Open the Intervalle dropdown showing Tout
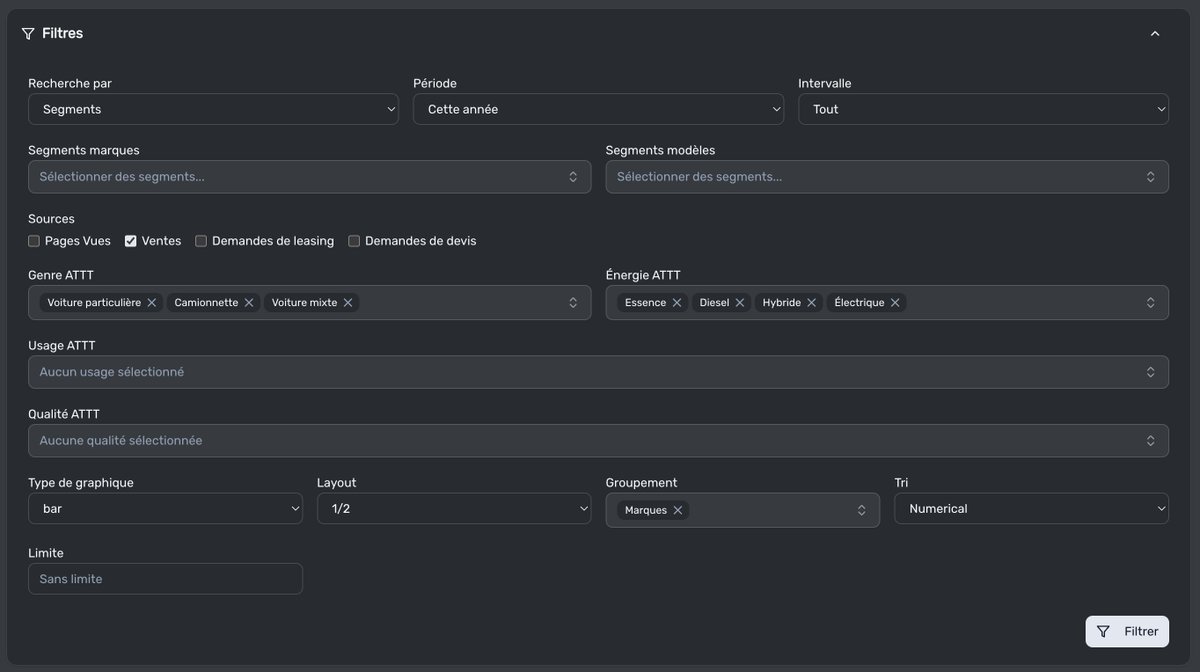1200x672 pixels. tap(983, 109)
